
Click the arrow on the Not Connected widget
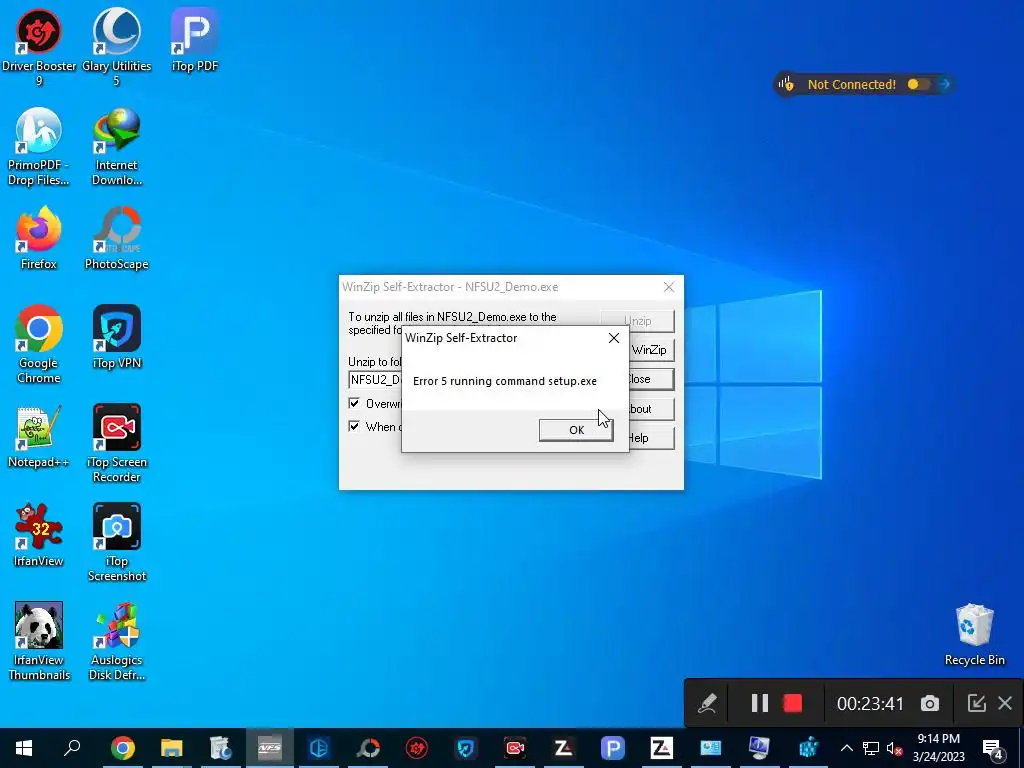[944, 84]
